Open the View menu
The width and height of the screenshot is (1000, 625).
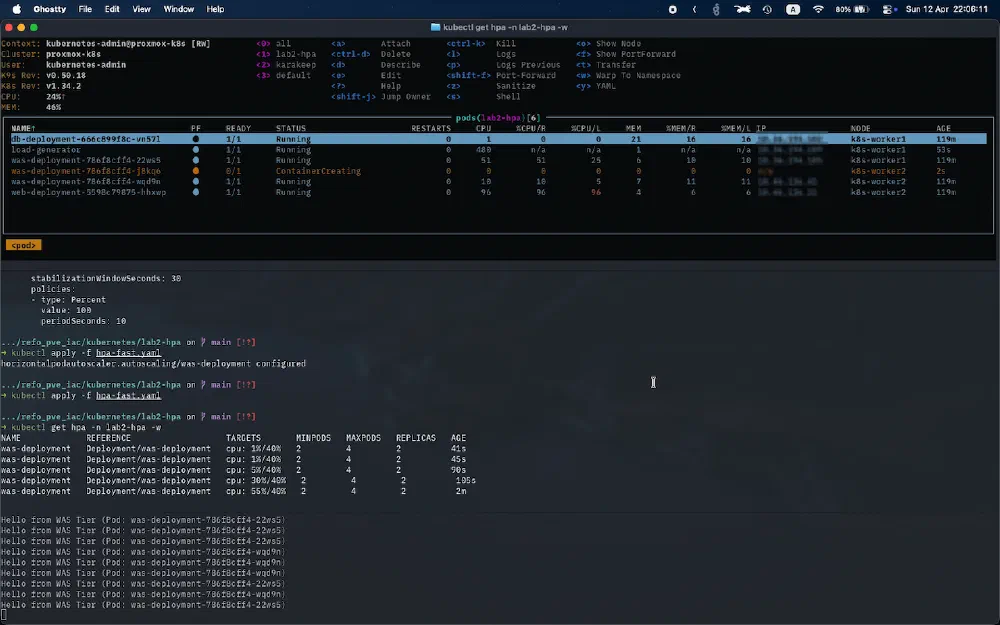point(142,9)
